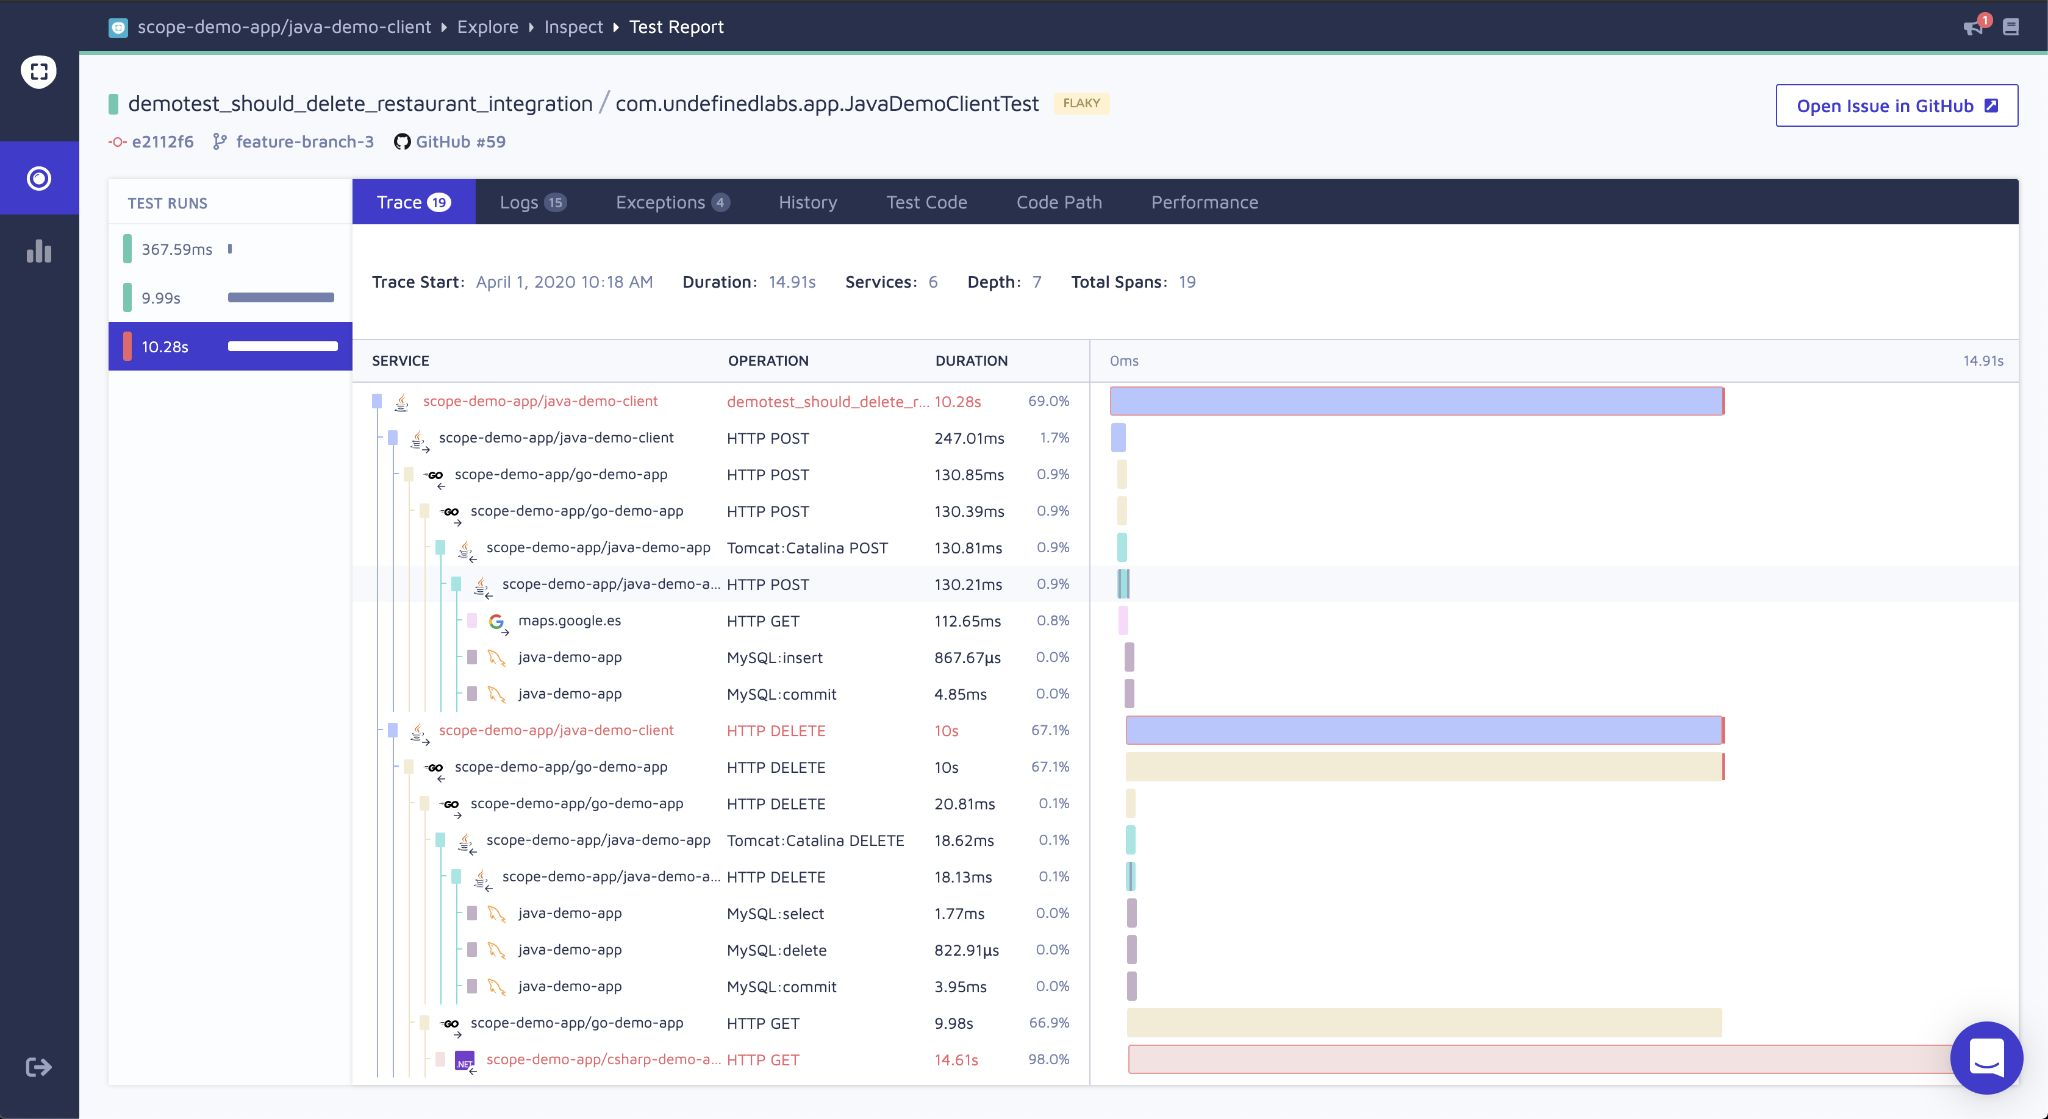Open pull request GitHub #59 link

[461, 141]
